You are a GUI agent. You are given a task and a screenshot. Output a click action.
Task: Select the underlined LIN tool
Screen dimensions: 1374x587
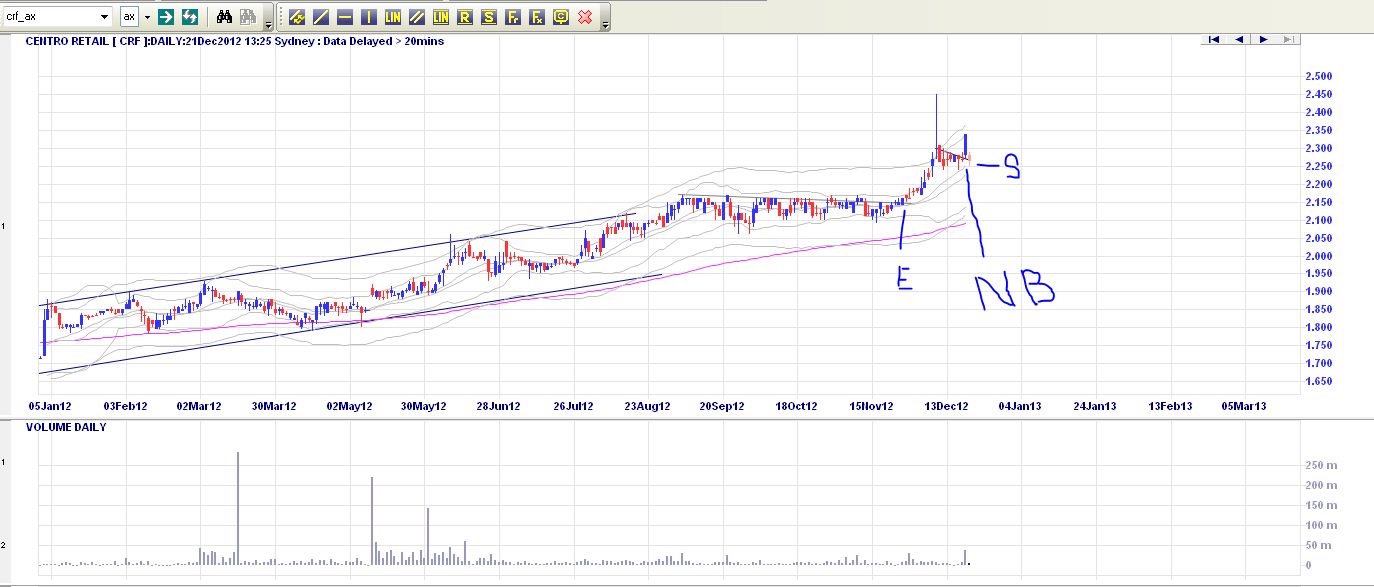[441, 17]
